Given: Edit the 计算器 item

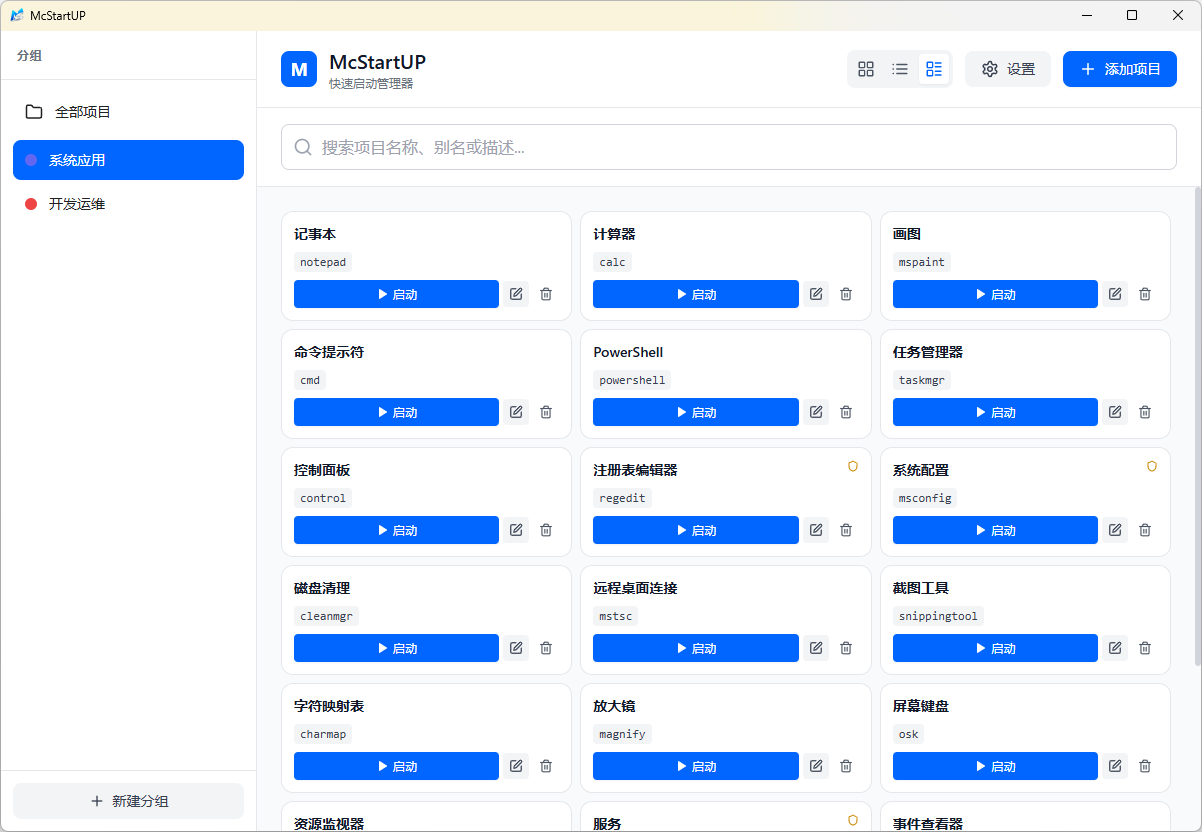Looking at the screenshot, I should tap(816, 294).
